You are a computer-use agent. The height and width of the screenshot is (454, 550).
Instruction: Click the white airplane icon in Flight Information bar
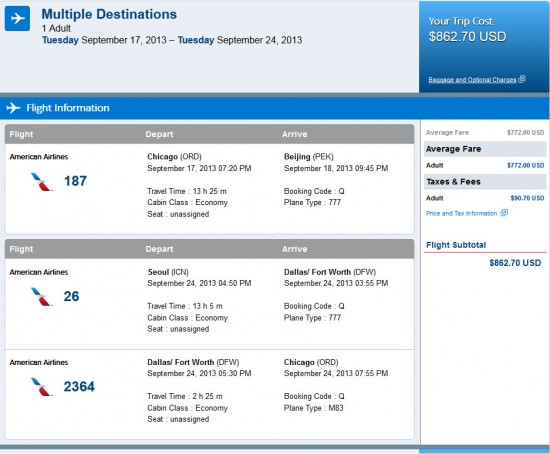point(13,108)
